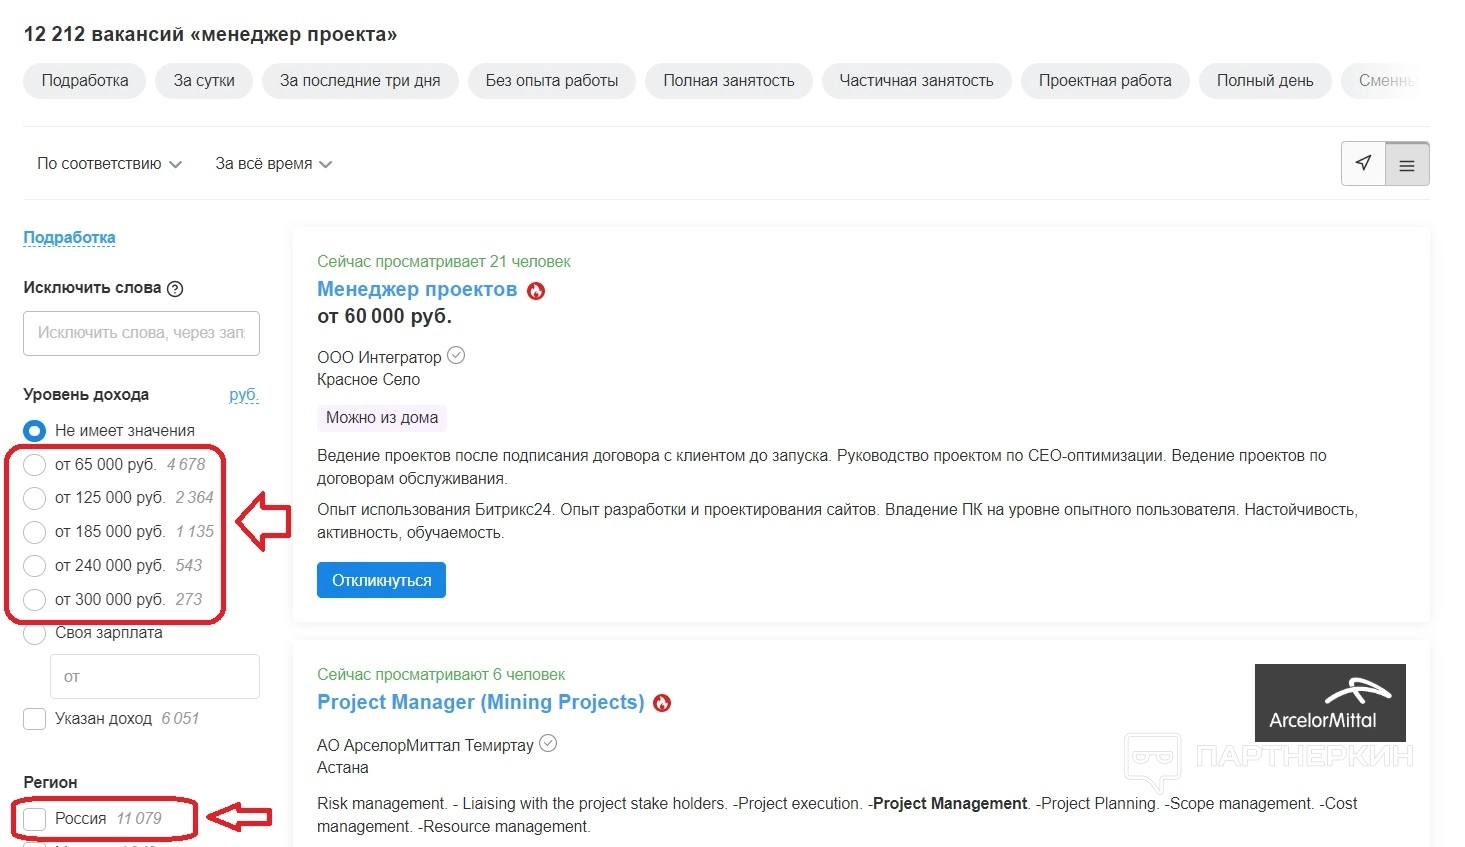The image size is (1465, 847).
Task: Choose от 300 000 руб. income option
Action: (35, 600)
